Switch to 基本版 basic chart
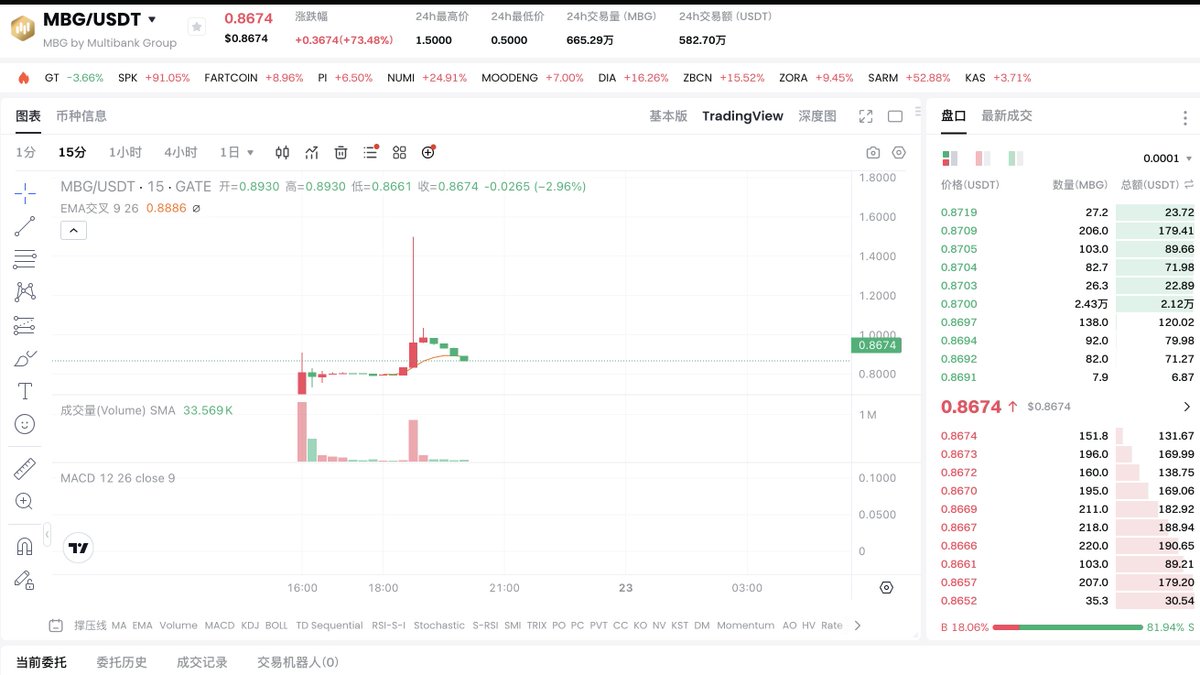 [x=668, y=116]
